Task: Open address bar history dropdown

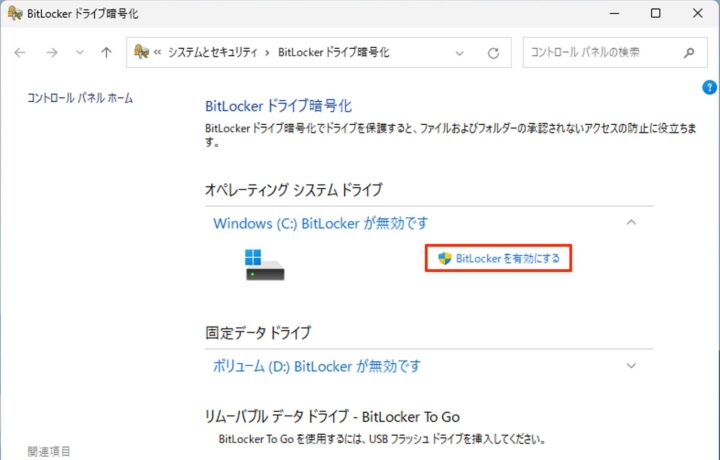Action: pos(459,53)
